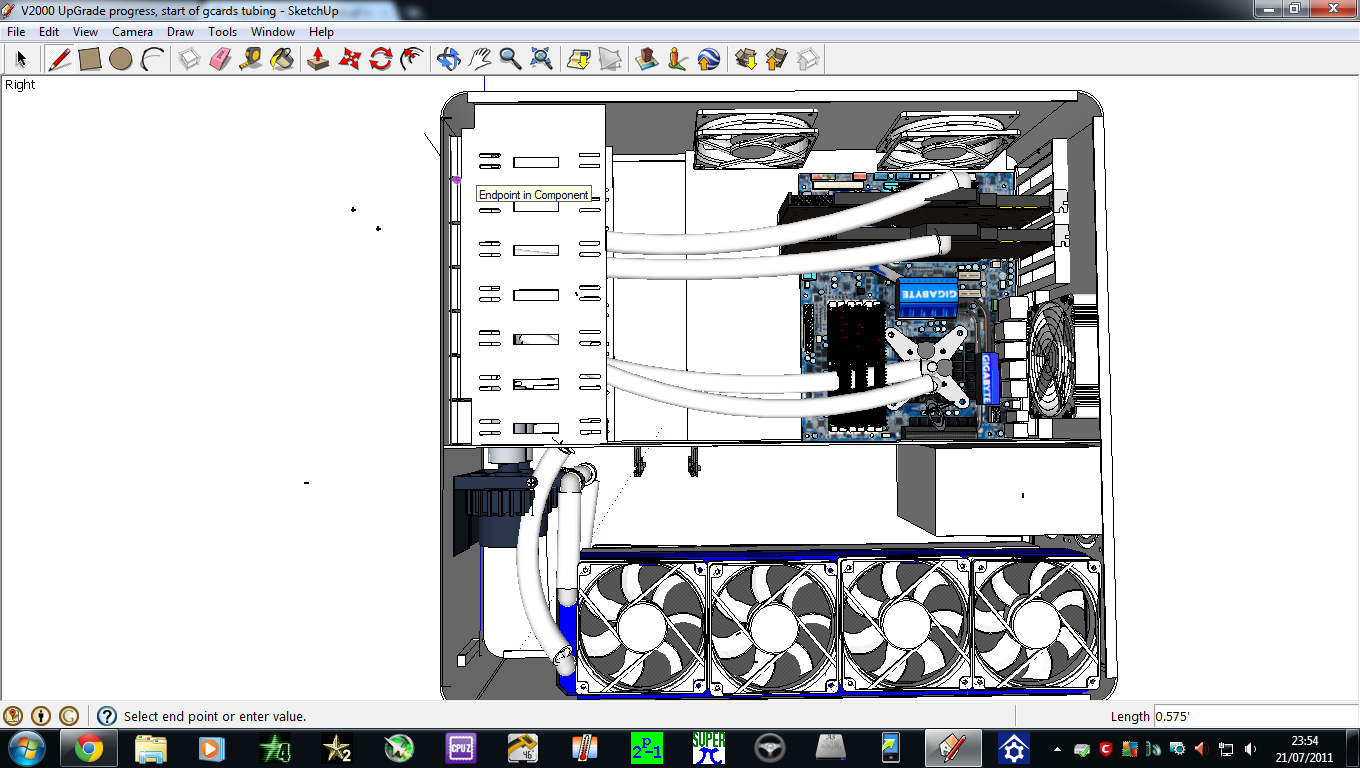The image size is (1360, 768).
Task: Open the Instructor help question-mark icon
Action: [x=107, y=716]
